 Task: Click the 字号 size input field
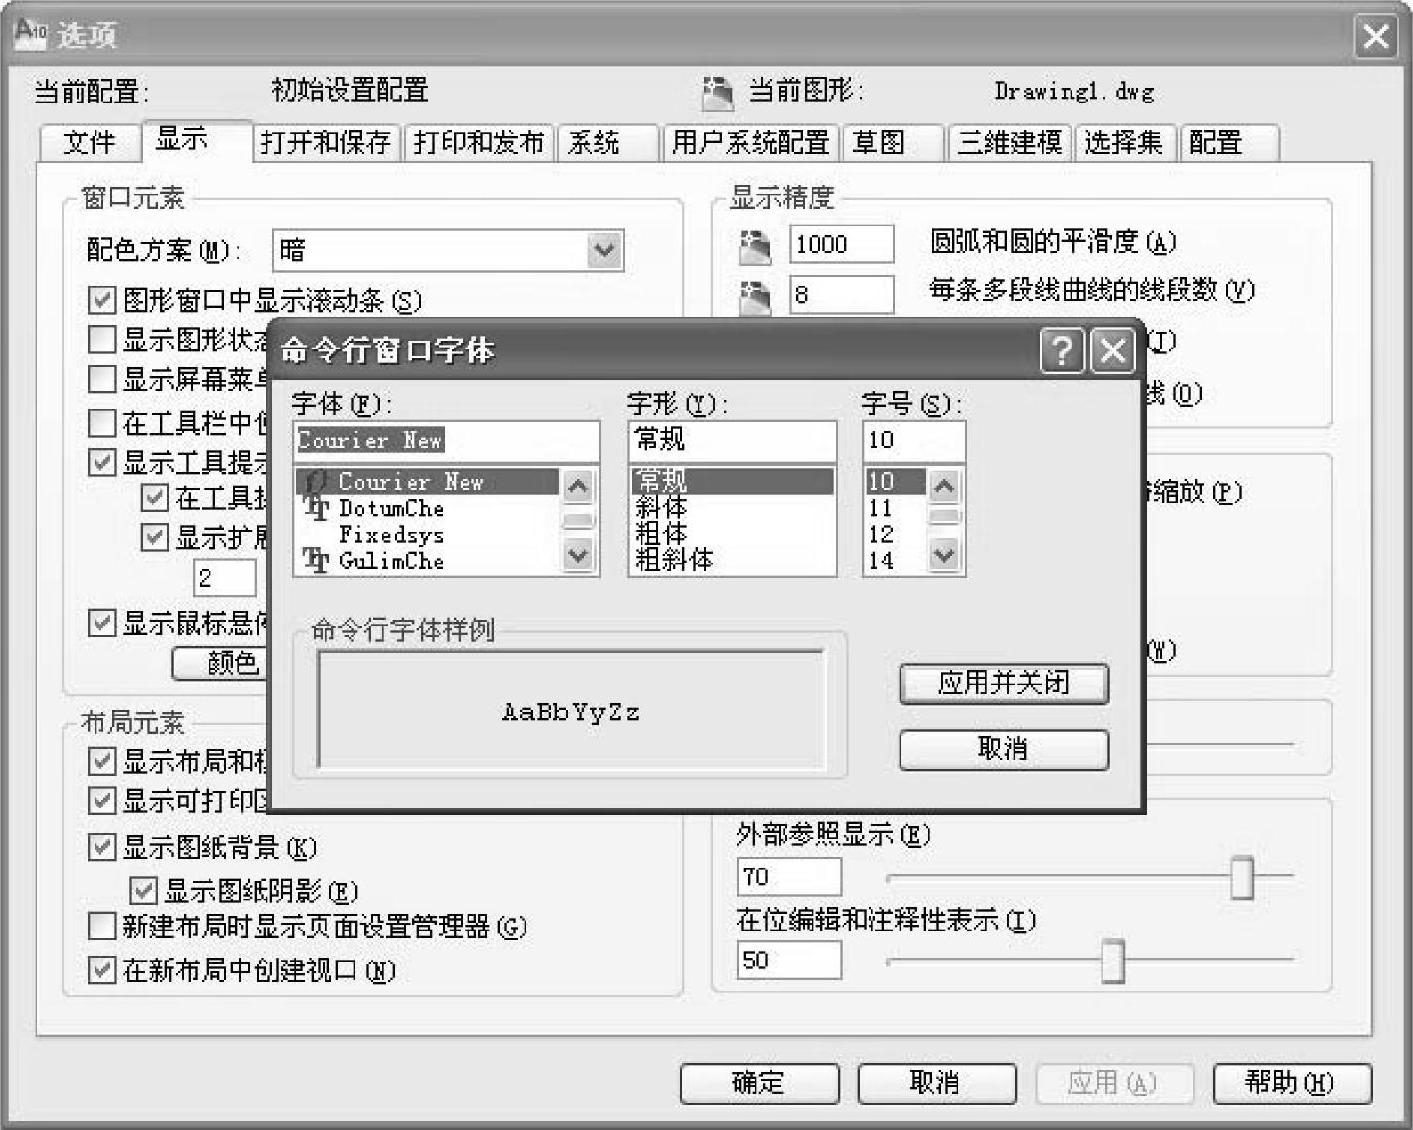click(x=914, y=441)
